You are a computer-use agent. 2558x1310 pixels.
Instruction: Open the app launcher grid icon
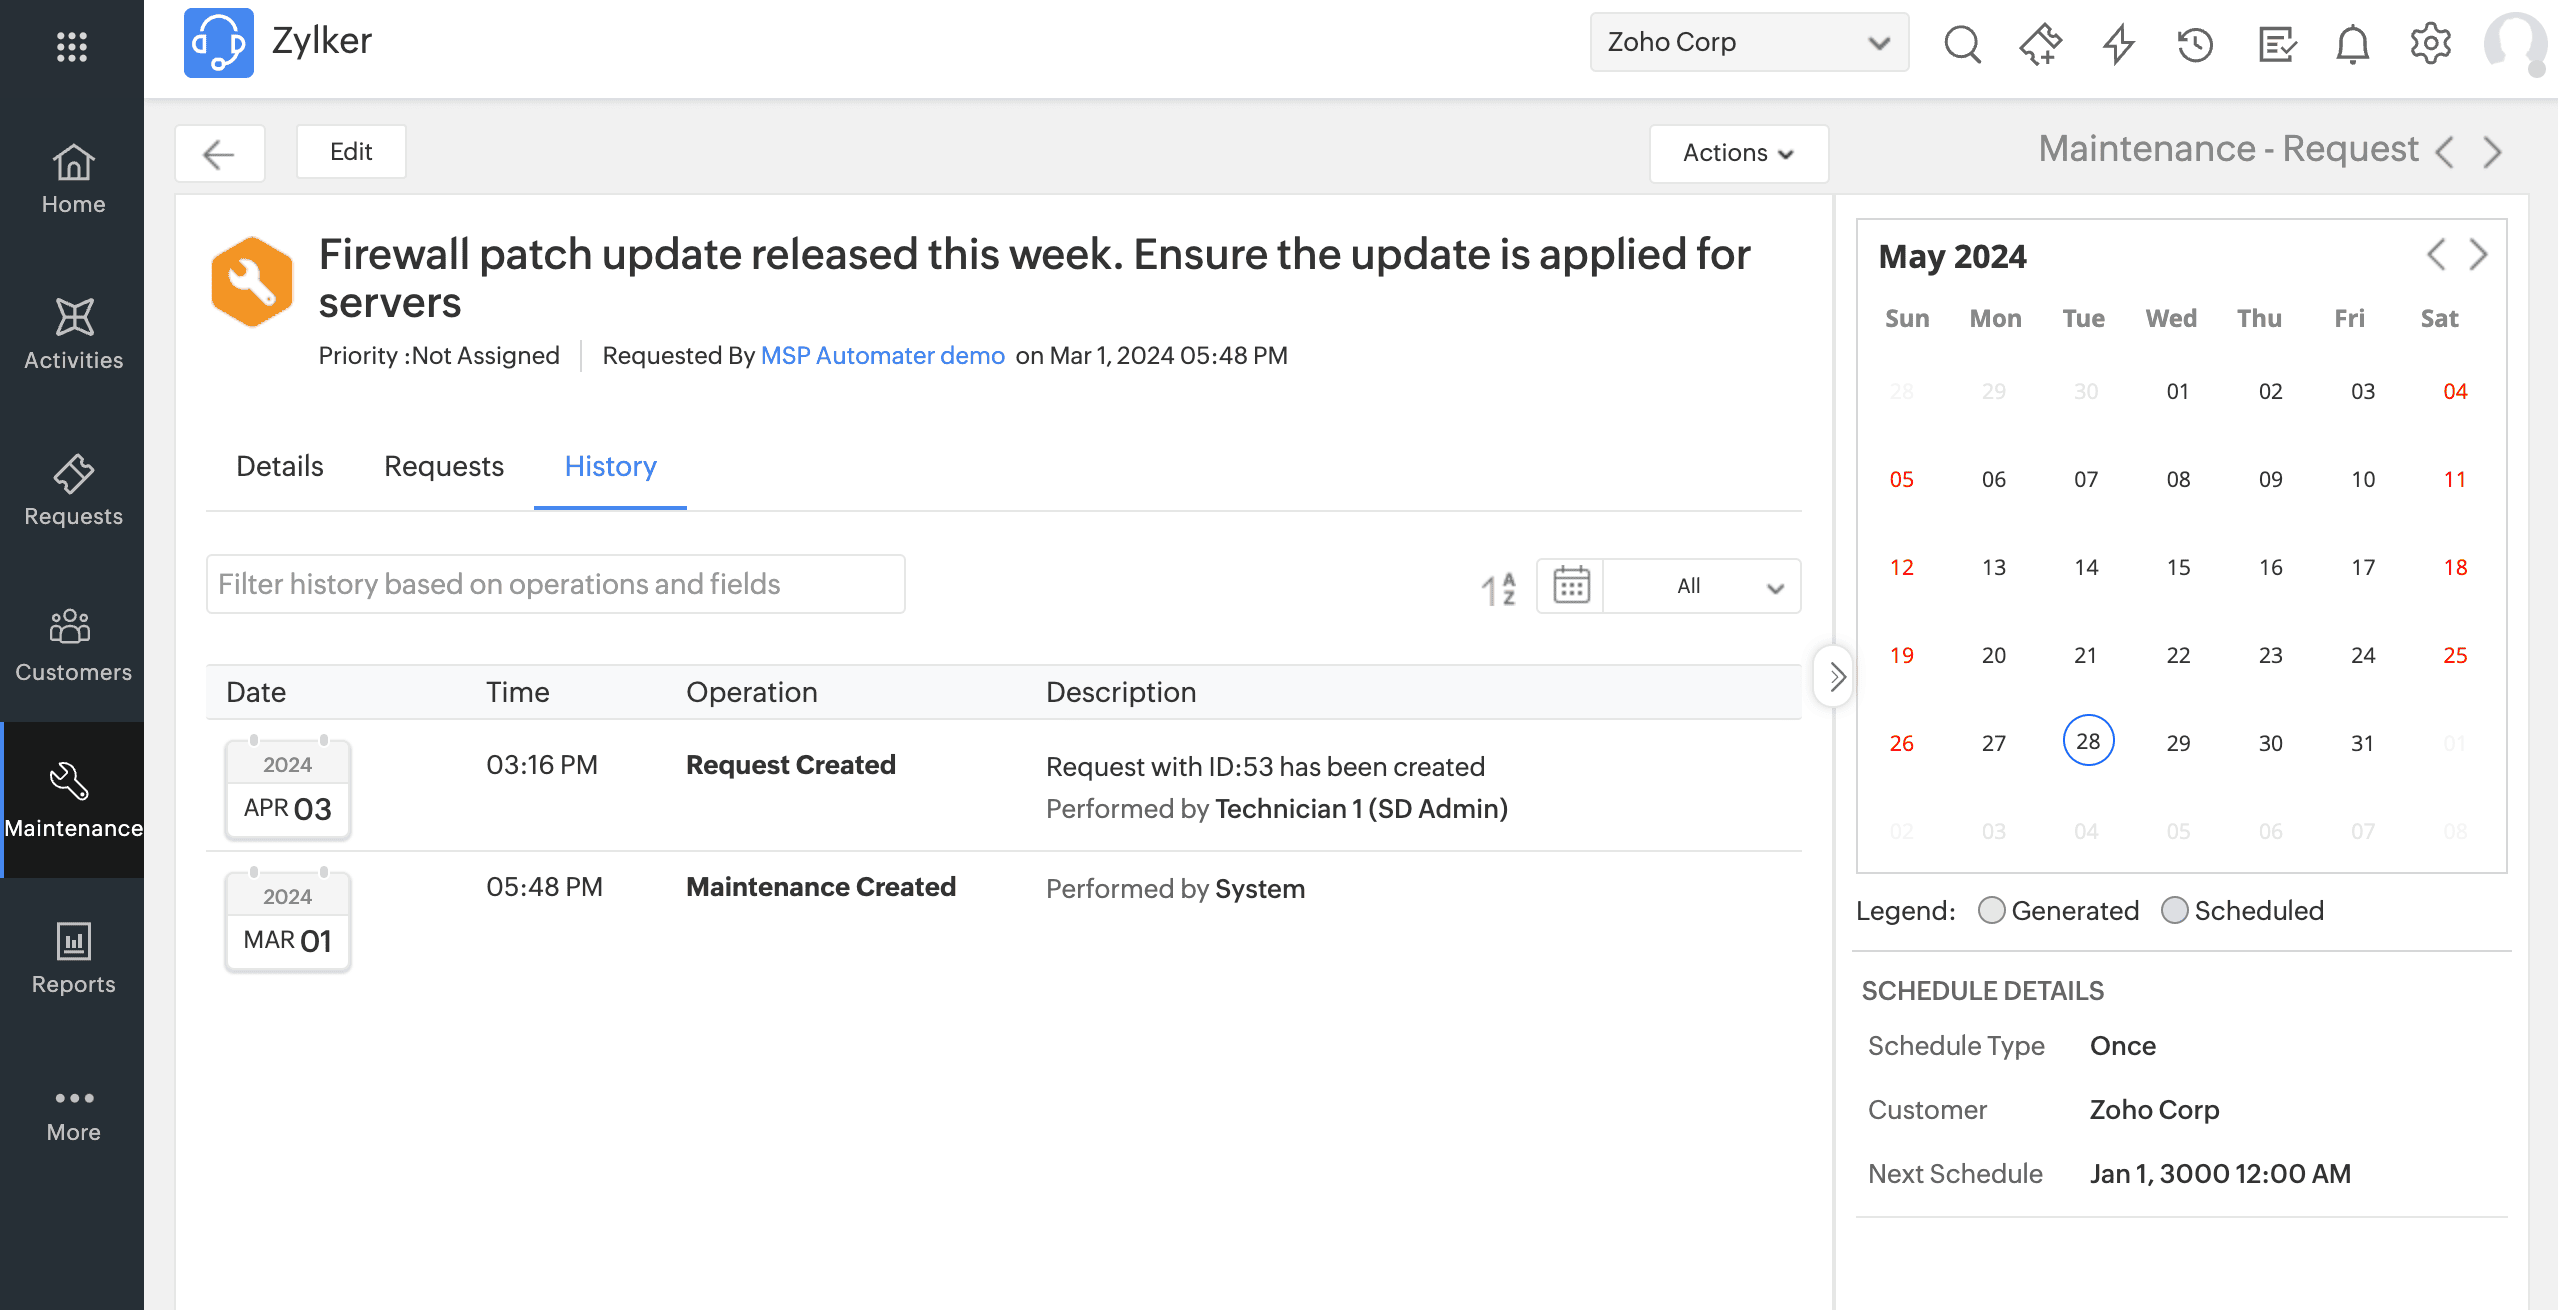coord(72,46)
